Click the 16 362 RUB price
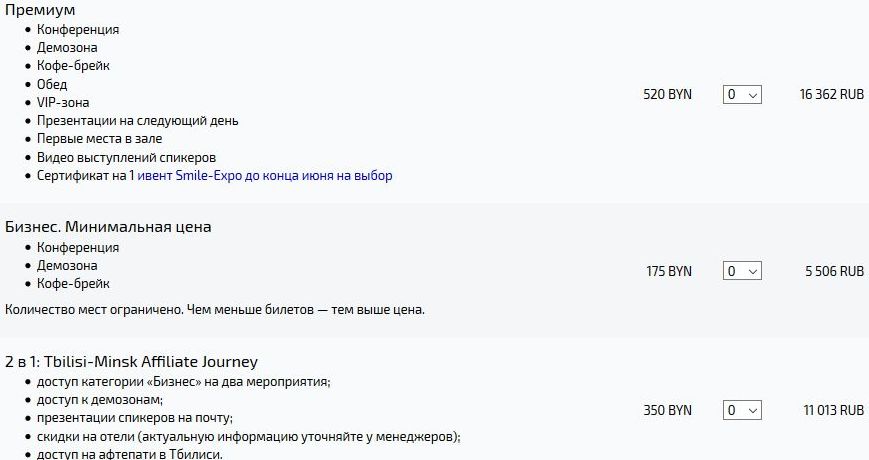 click(831, 94)
